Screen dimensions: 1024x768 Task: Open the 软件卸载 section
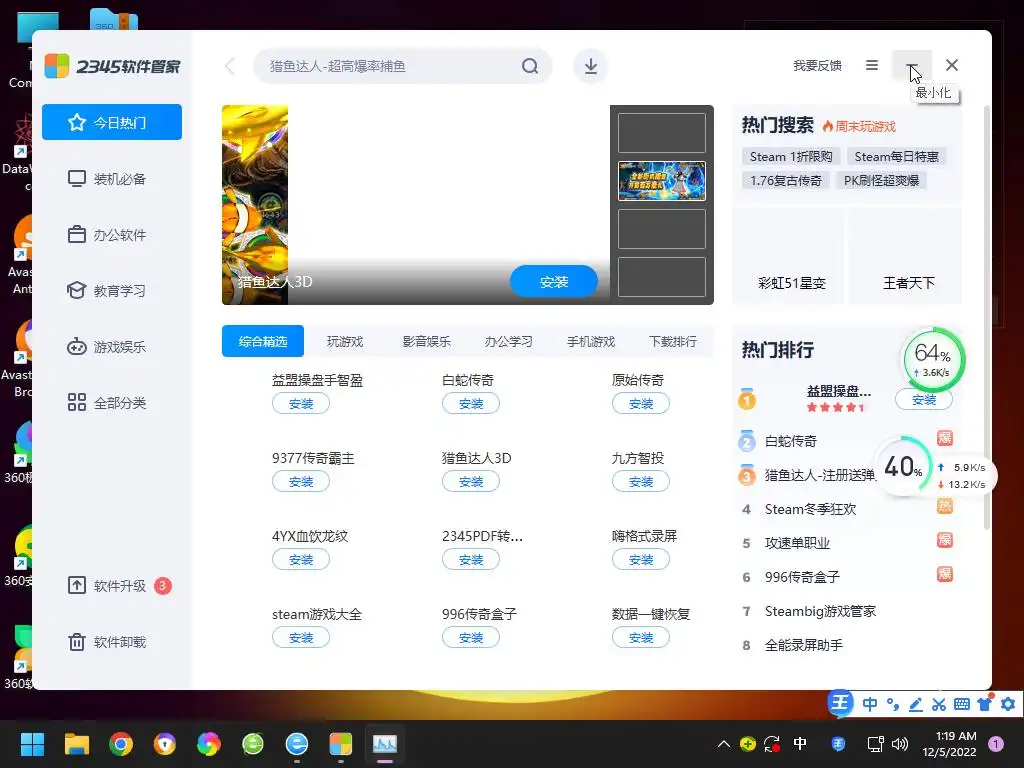tap(112, 642)
